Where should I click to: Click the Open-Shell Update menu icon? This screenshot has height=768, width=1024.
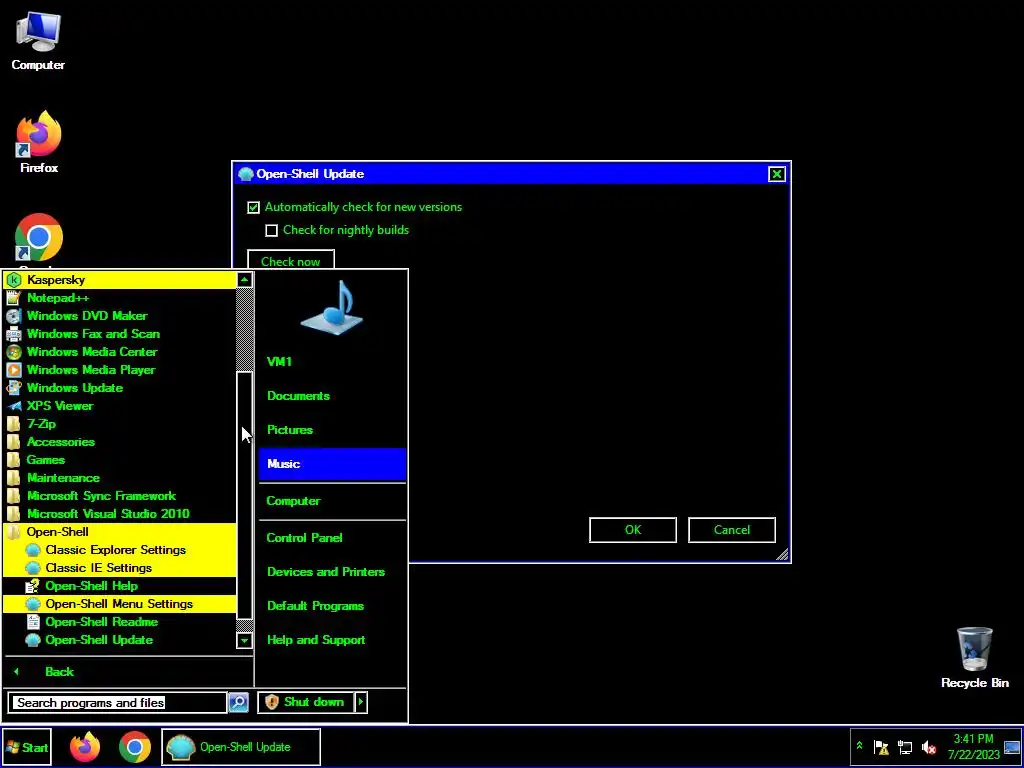click(33, 640)
